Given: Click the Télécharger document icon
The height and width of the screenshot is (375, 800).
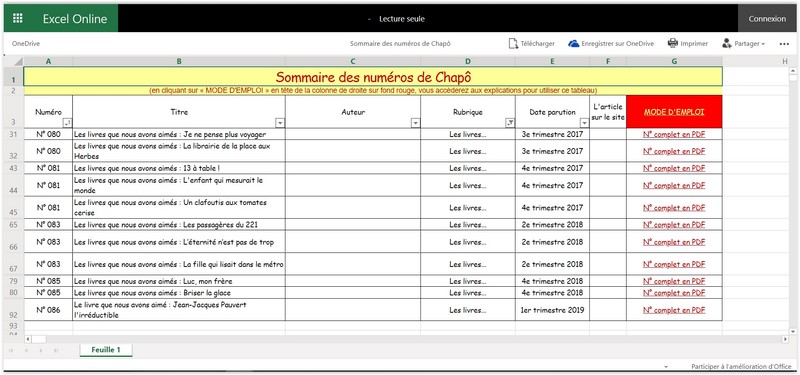Looking at the screenshot, I should [x=513, y=44].
